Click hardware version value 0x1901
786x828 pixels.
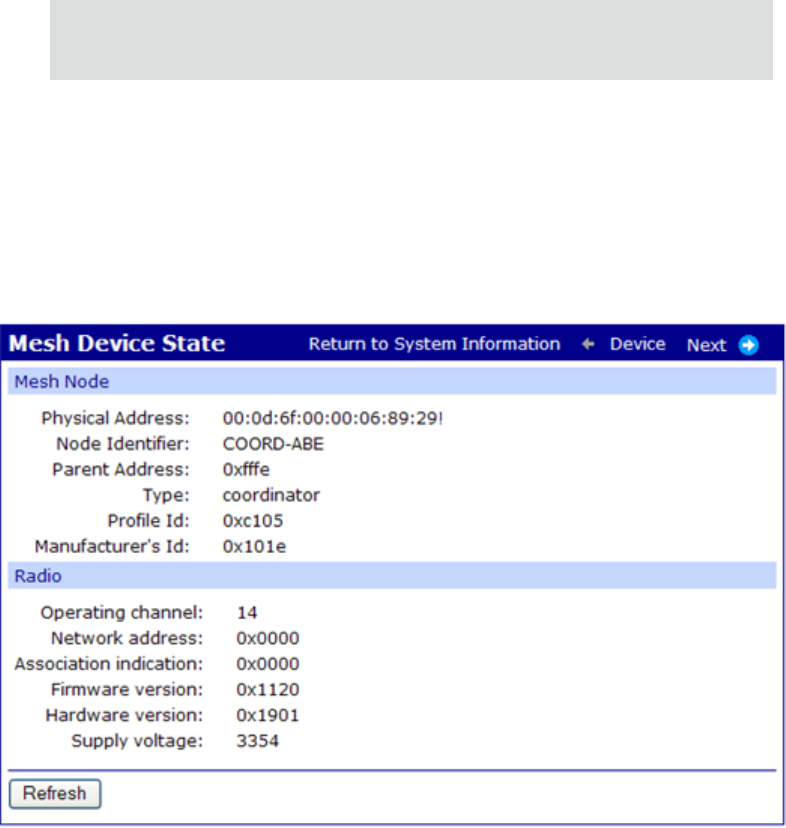[268, 716]
